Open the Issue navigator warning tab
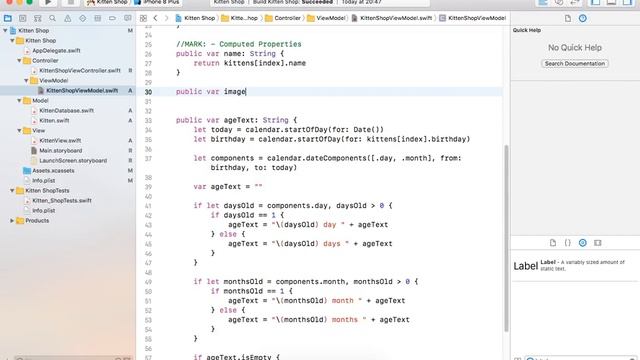This screenshot has height=360, width=640. pos(68,18)
